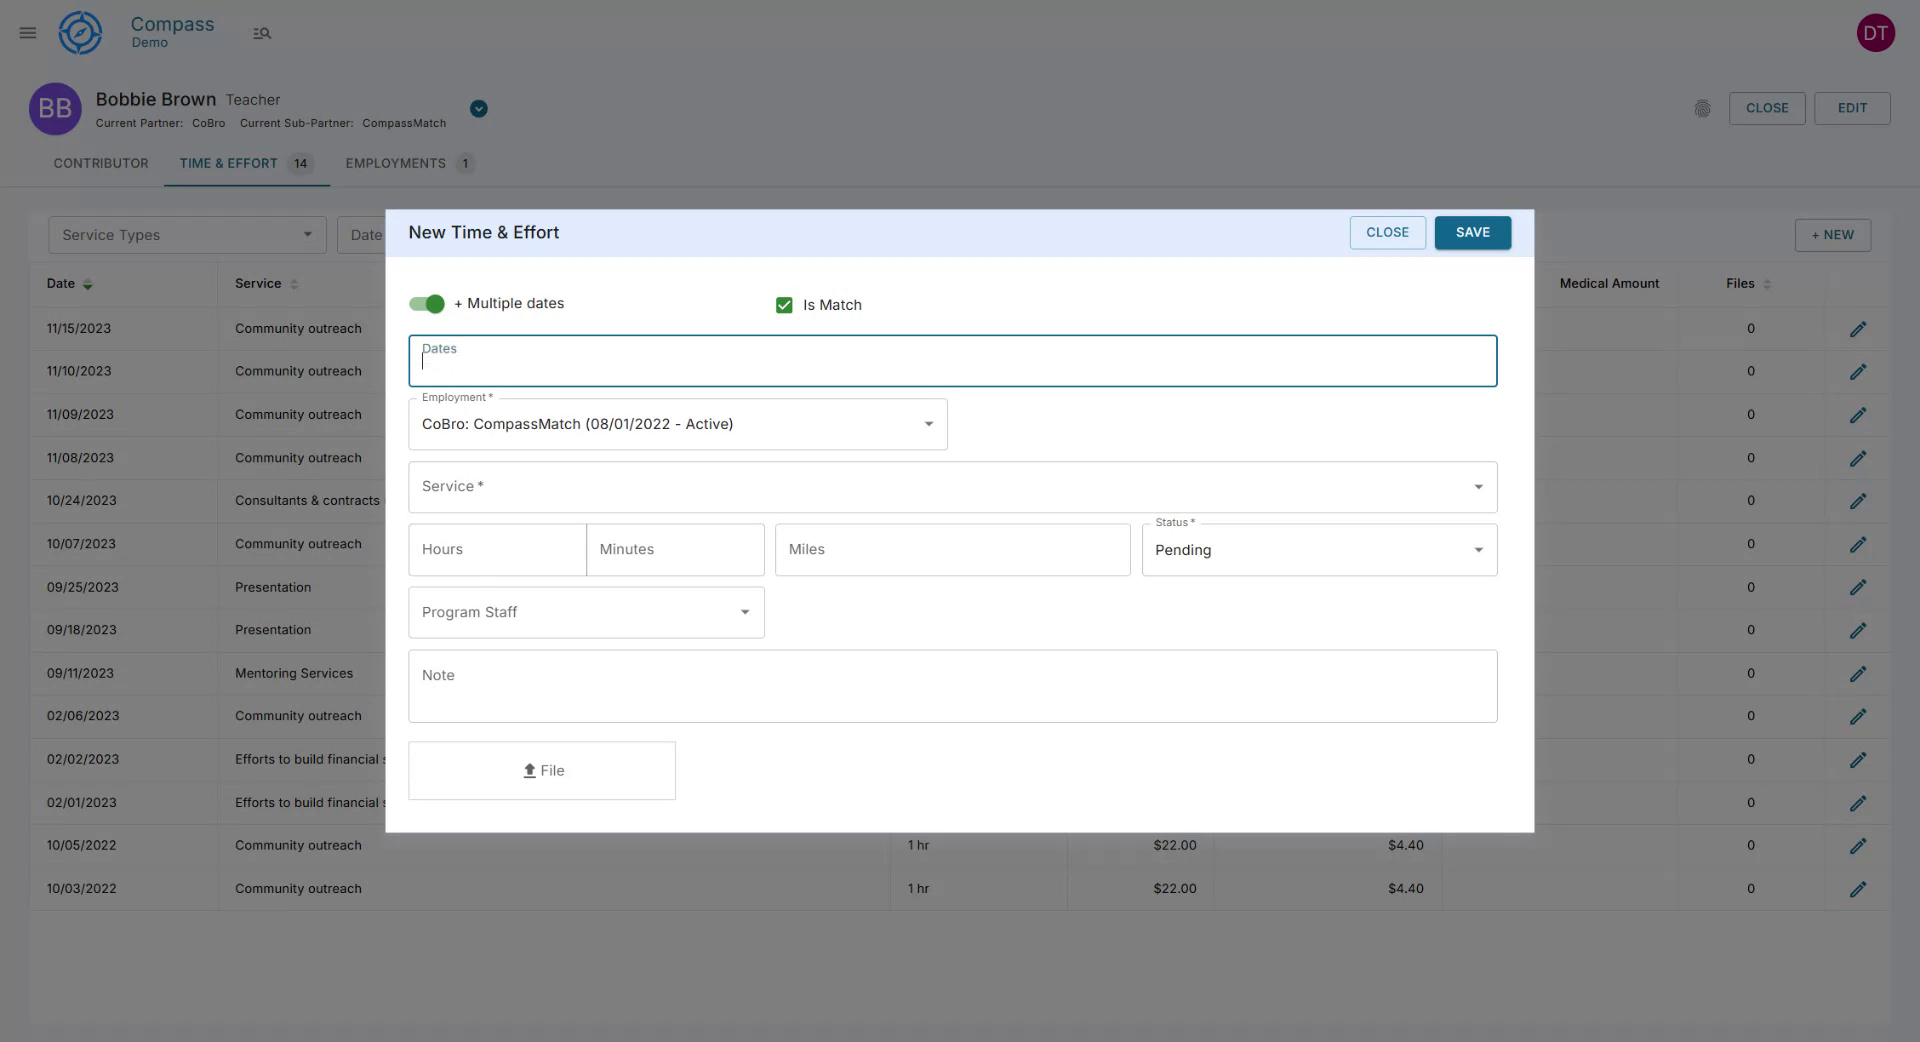Viewport: 1920px width, 1042px height.
Task: Uncheck the Is Match checkbox
Action: [x=784, y=305]
